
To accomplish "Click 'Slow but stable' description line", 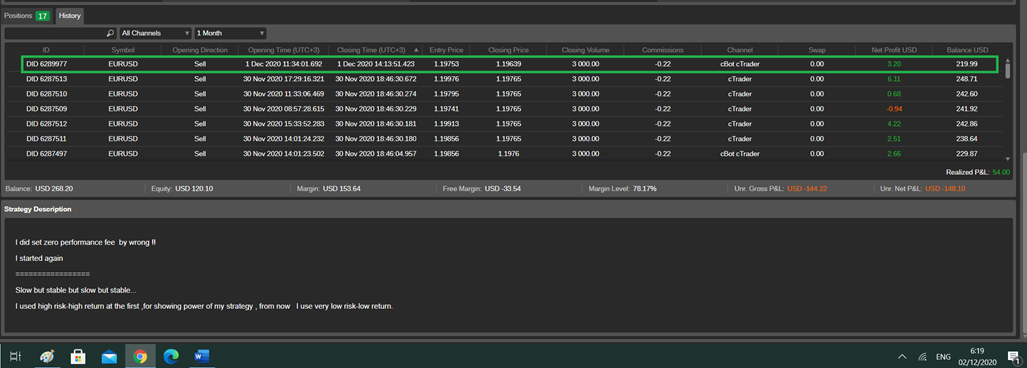I will pos(76,290).
